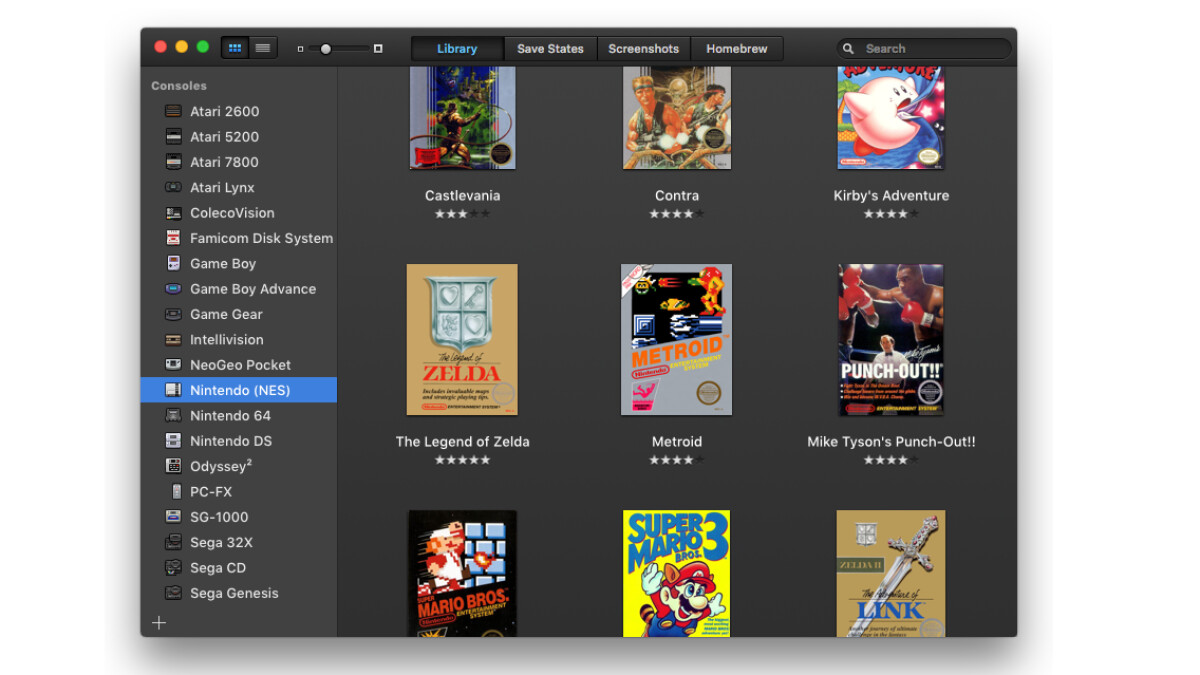The image size is (1200, 675).
Task: Go to the Screenshots tab
Action: (x=644, y=48)
